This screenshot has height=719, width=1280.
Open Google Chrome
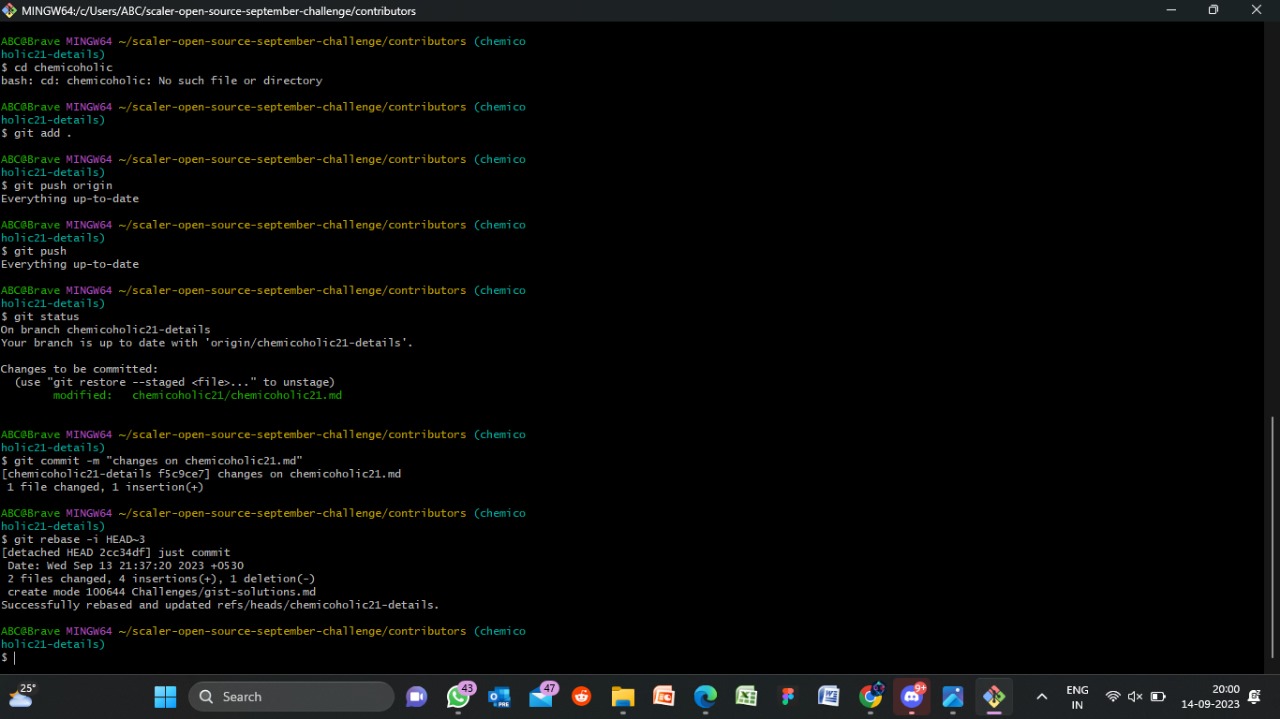tap(871, 696)
